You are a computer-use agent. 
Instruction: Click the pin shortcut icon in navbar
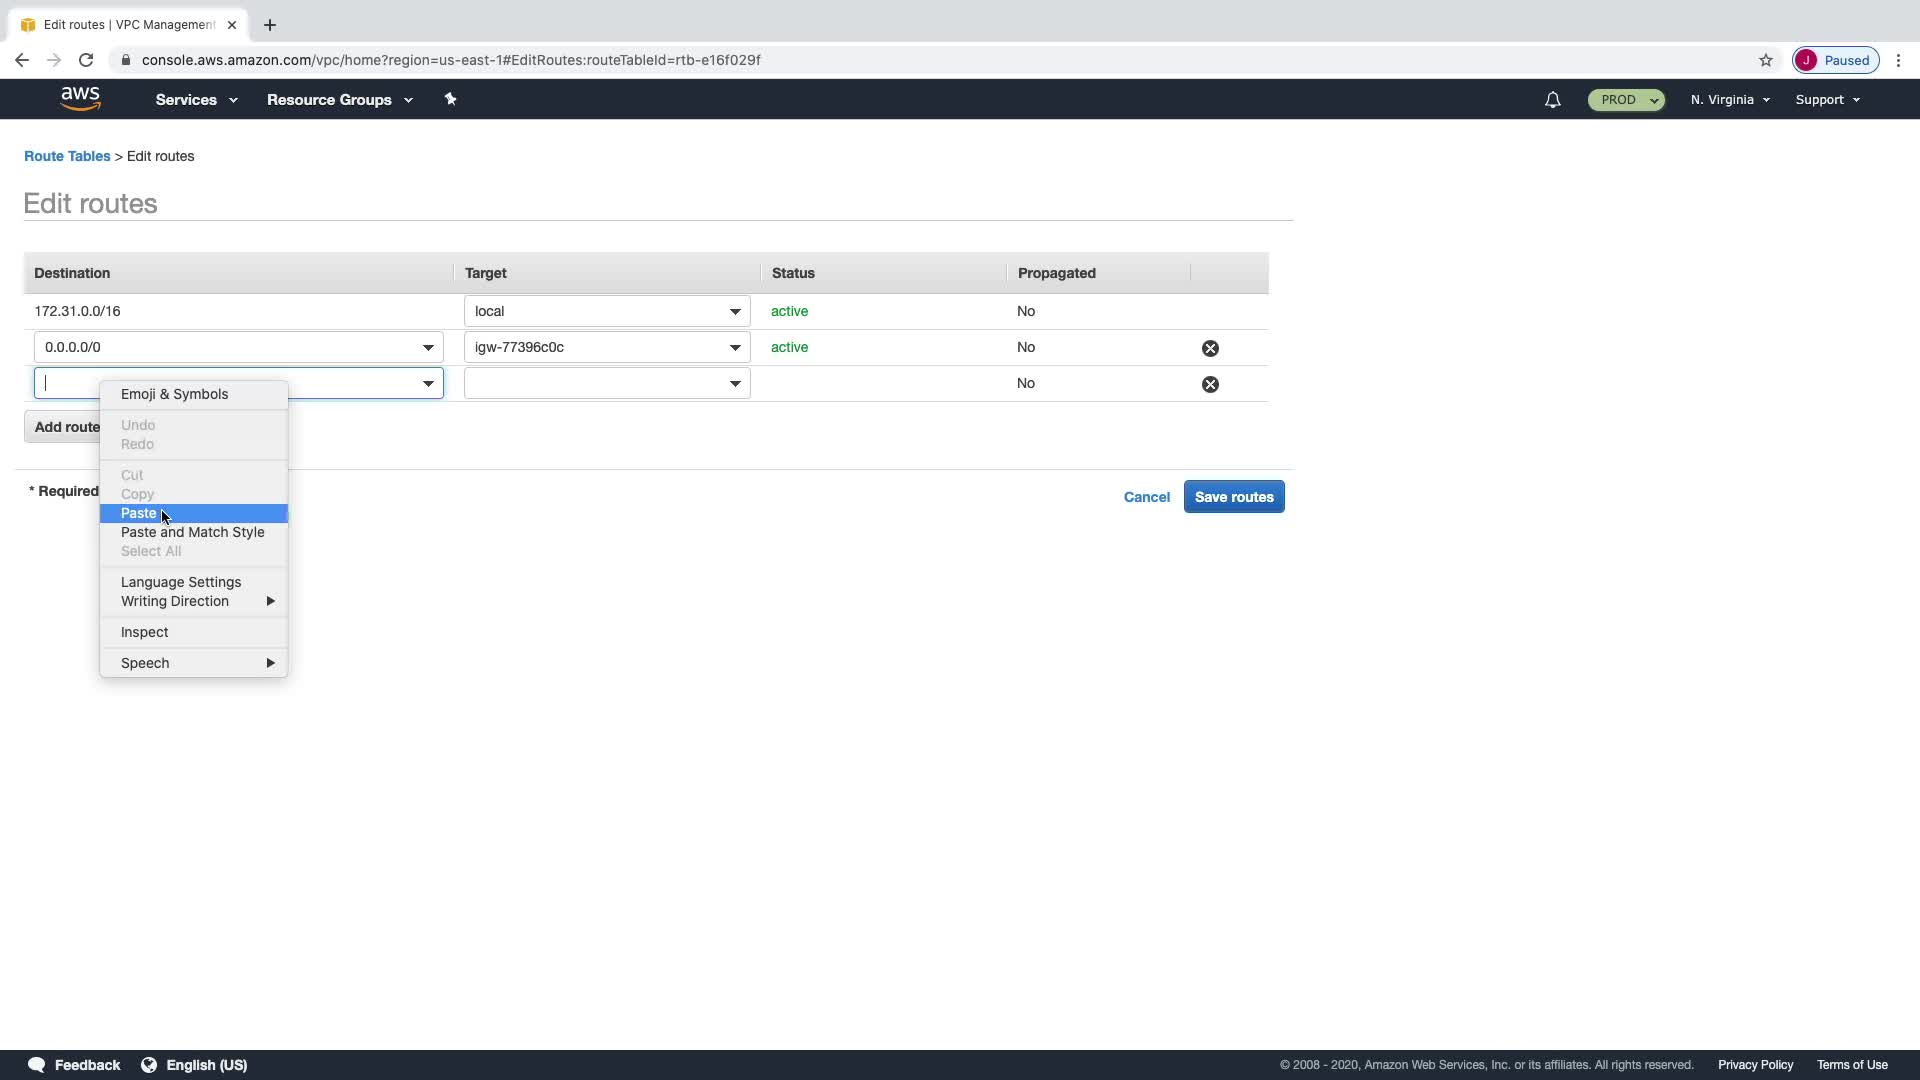pos(450,99)
